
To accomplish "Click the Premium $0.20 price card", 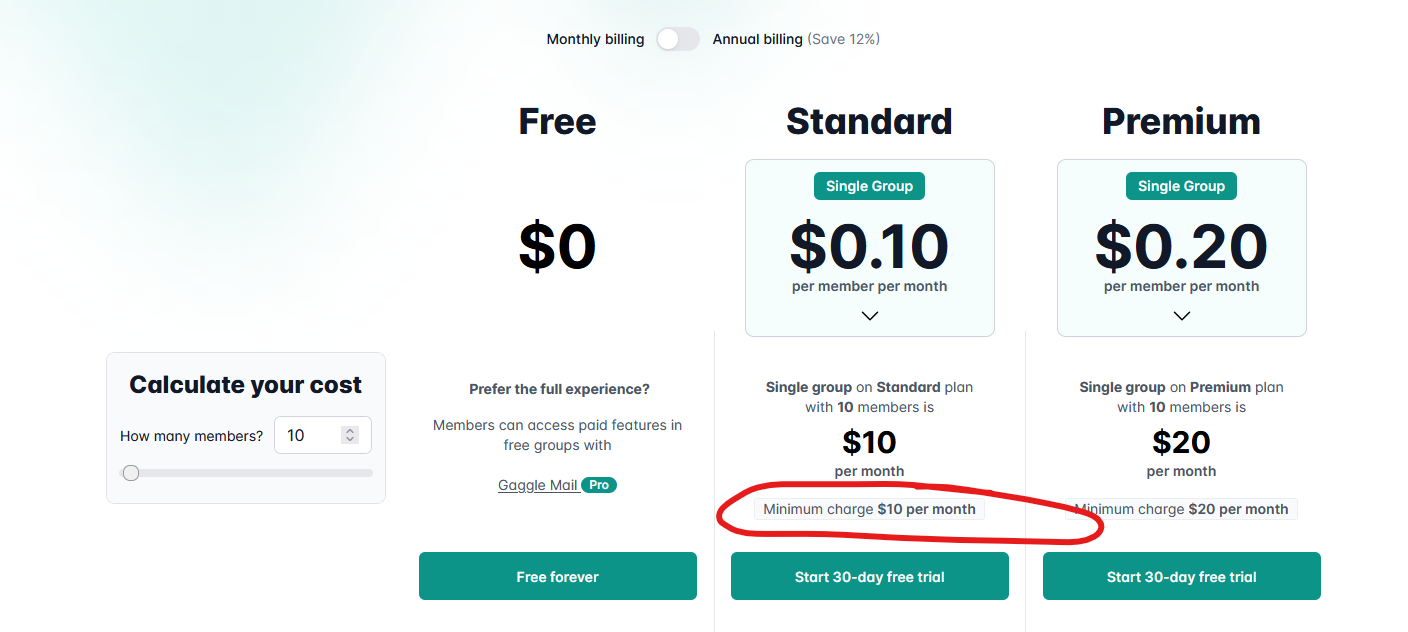I will coord(1181,248).
